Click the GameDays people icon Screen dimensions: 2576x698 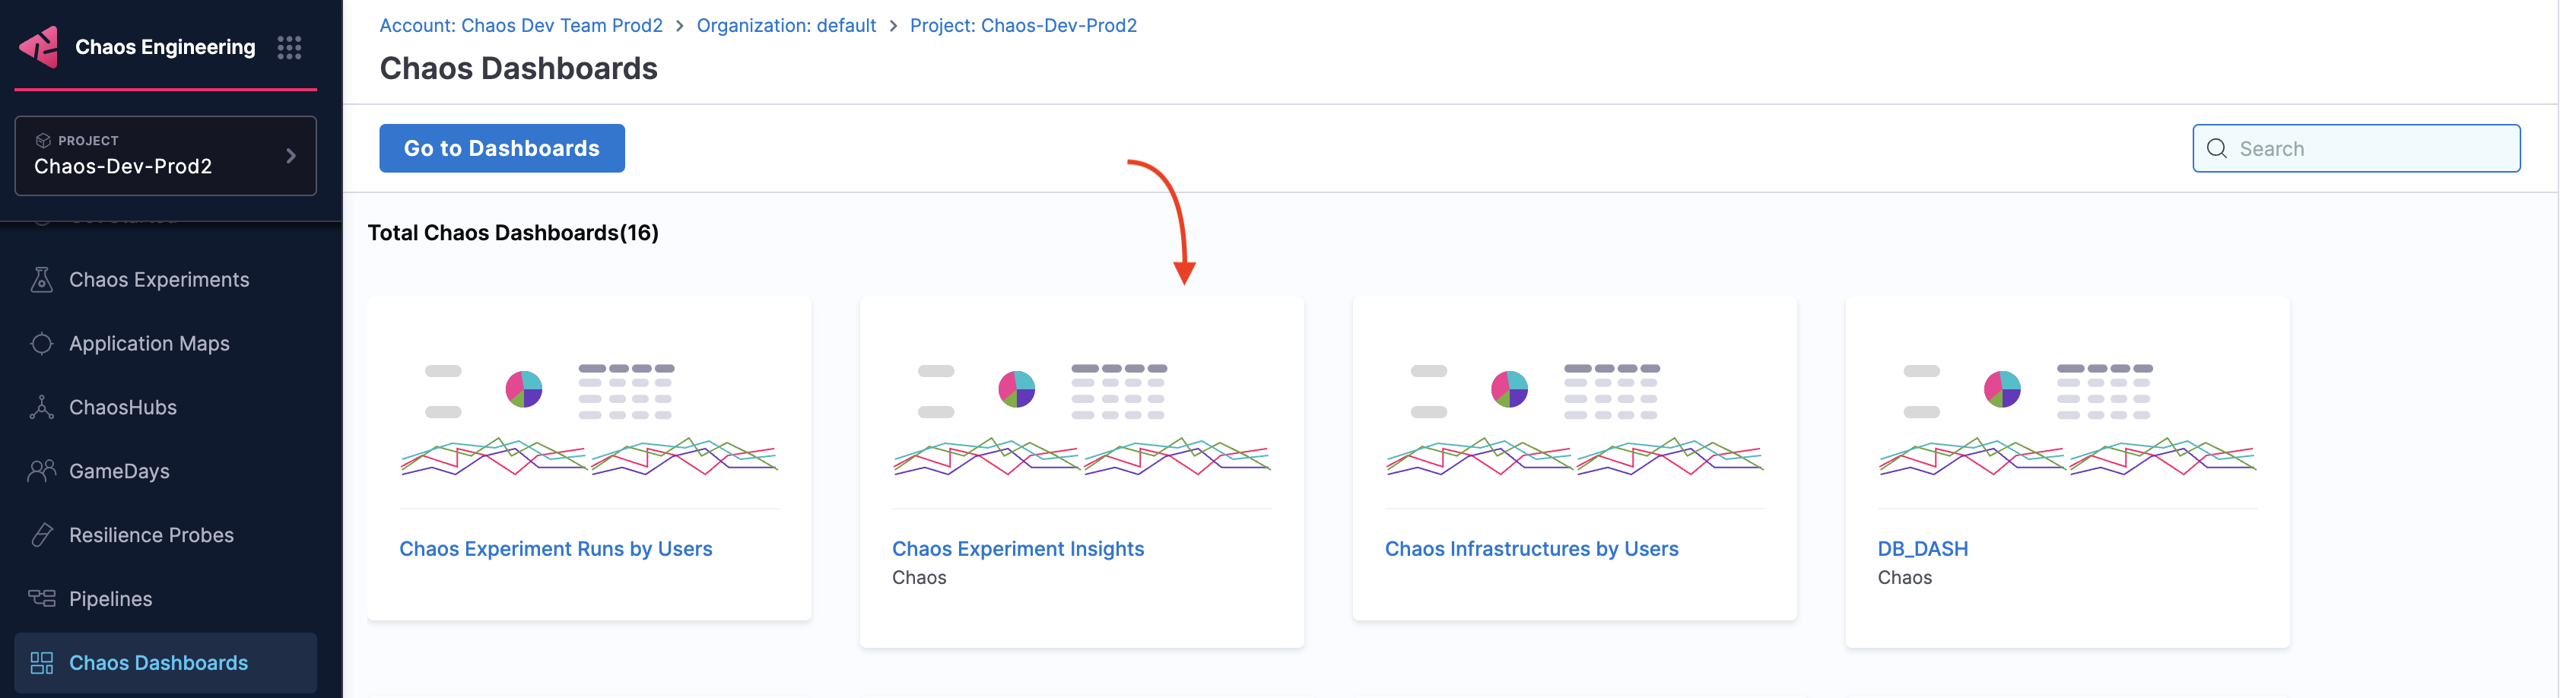coord(42,471)
